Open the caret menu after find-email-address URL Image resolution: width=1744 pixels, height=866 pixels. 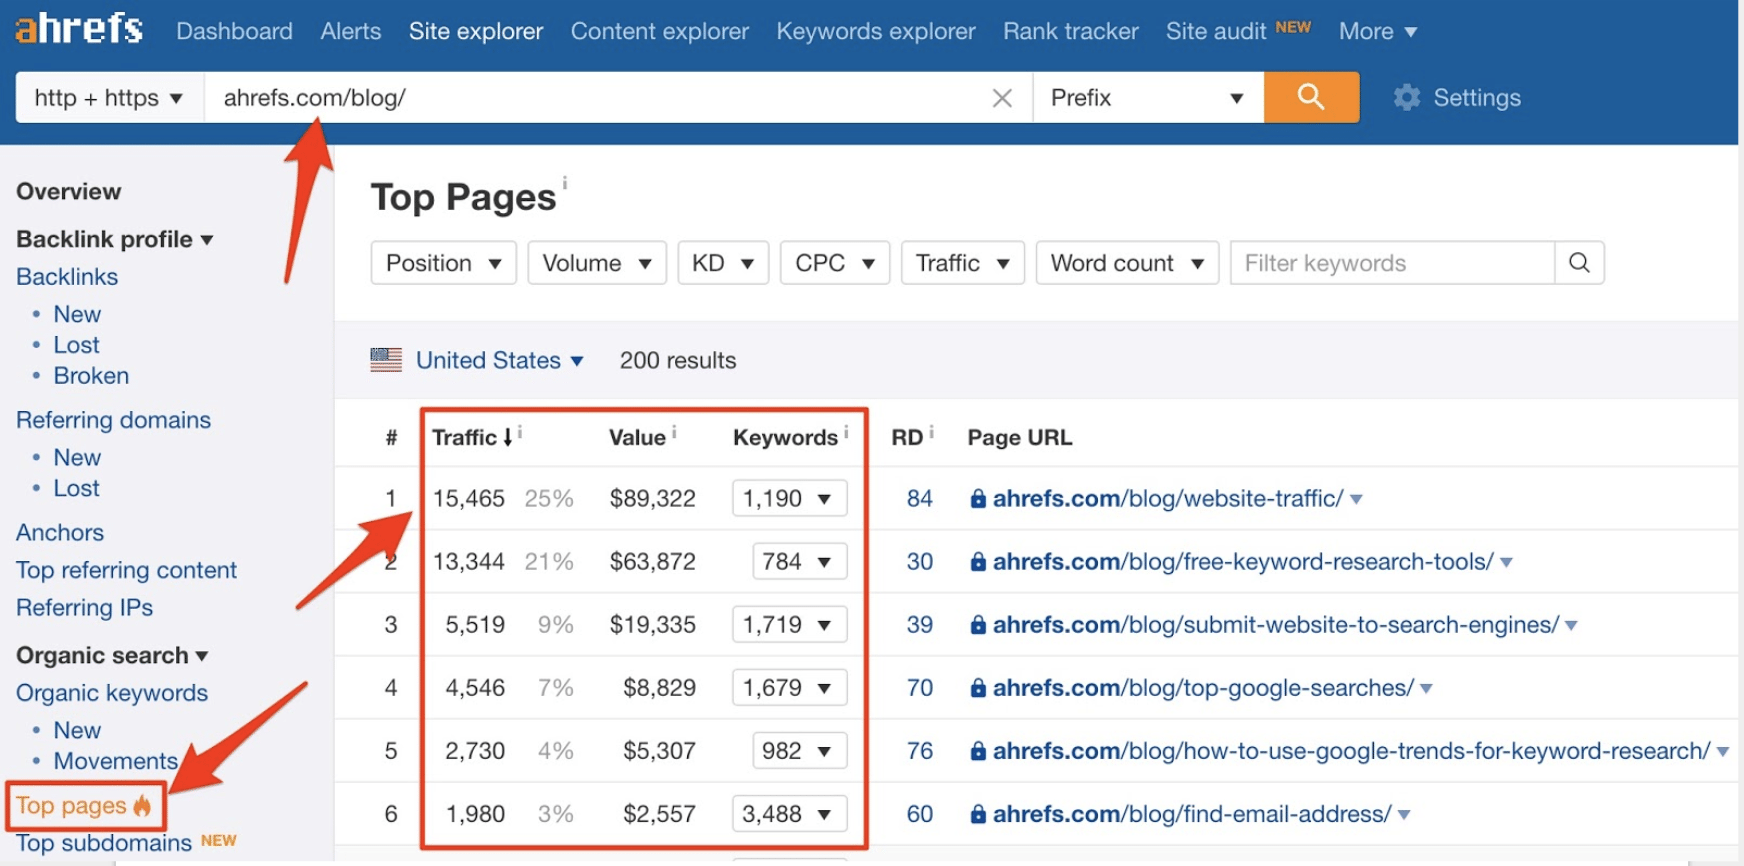[x=1404, y=814]
